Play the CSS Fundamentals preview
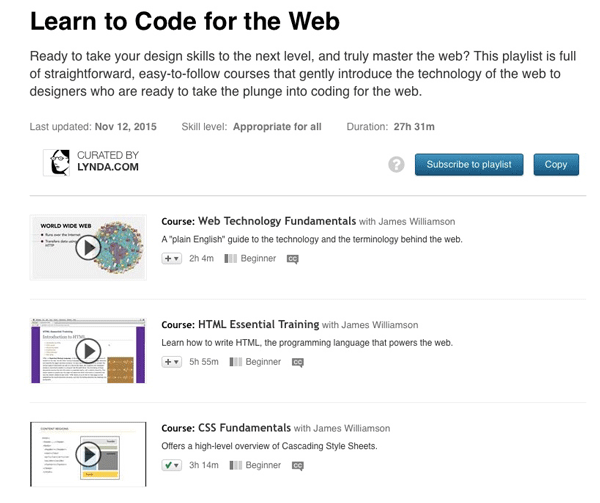Image resolution: width=600 pixels, height=503 pixels. pos(88,454)
